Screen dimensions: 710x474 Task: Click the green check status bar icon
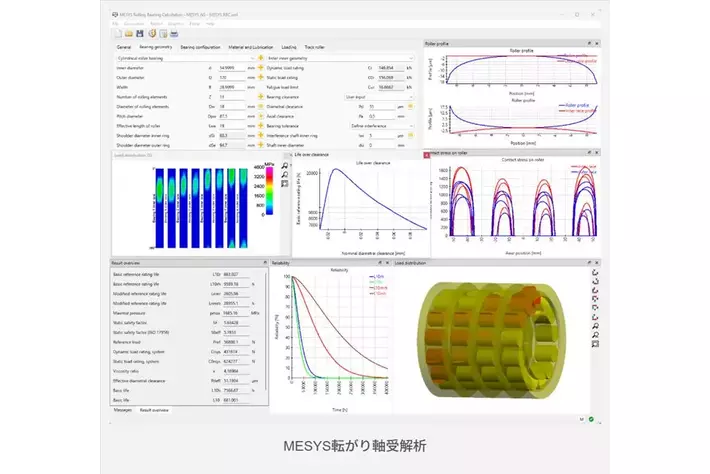tap(591, 419)
